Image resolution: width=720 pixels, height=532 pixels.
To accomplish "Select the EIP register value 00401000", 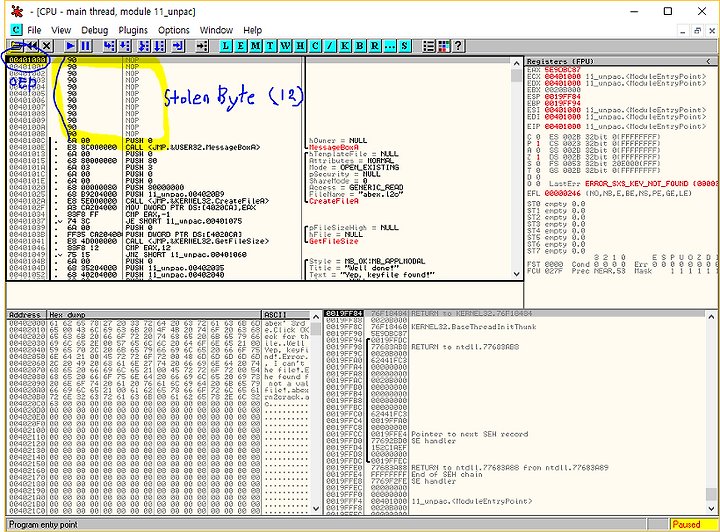I will [562, 126].
